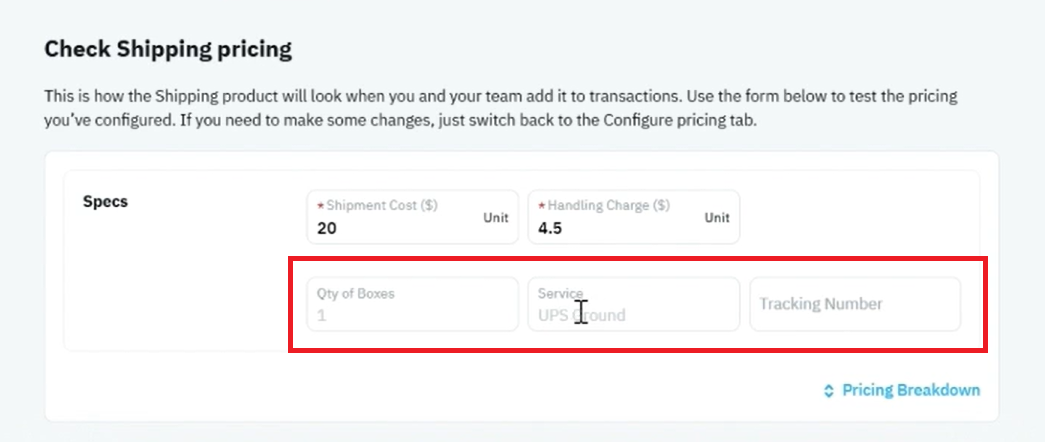Click the Check Shipping pricing heading

tap(168, 49)
